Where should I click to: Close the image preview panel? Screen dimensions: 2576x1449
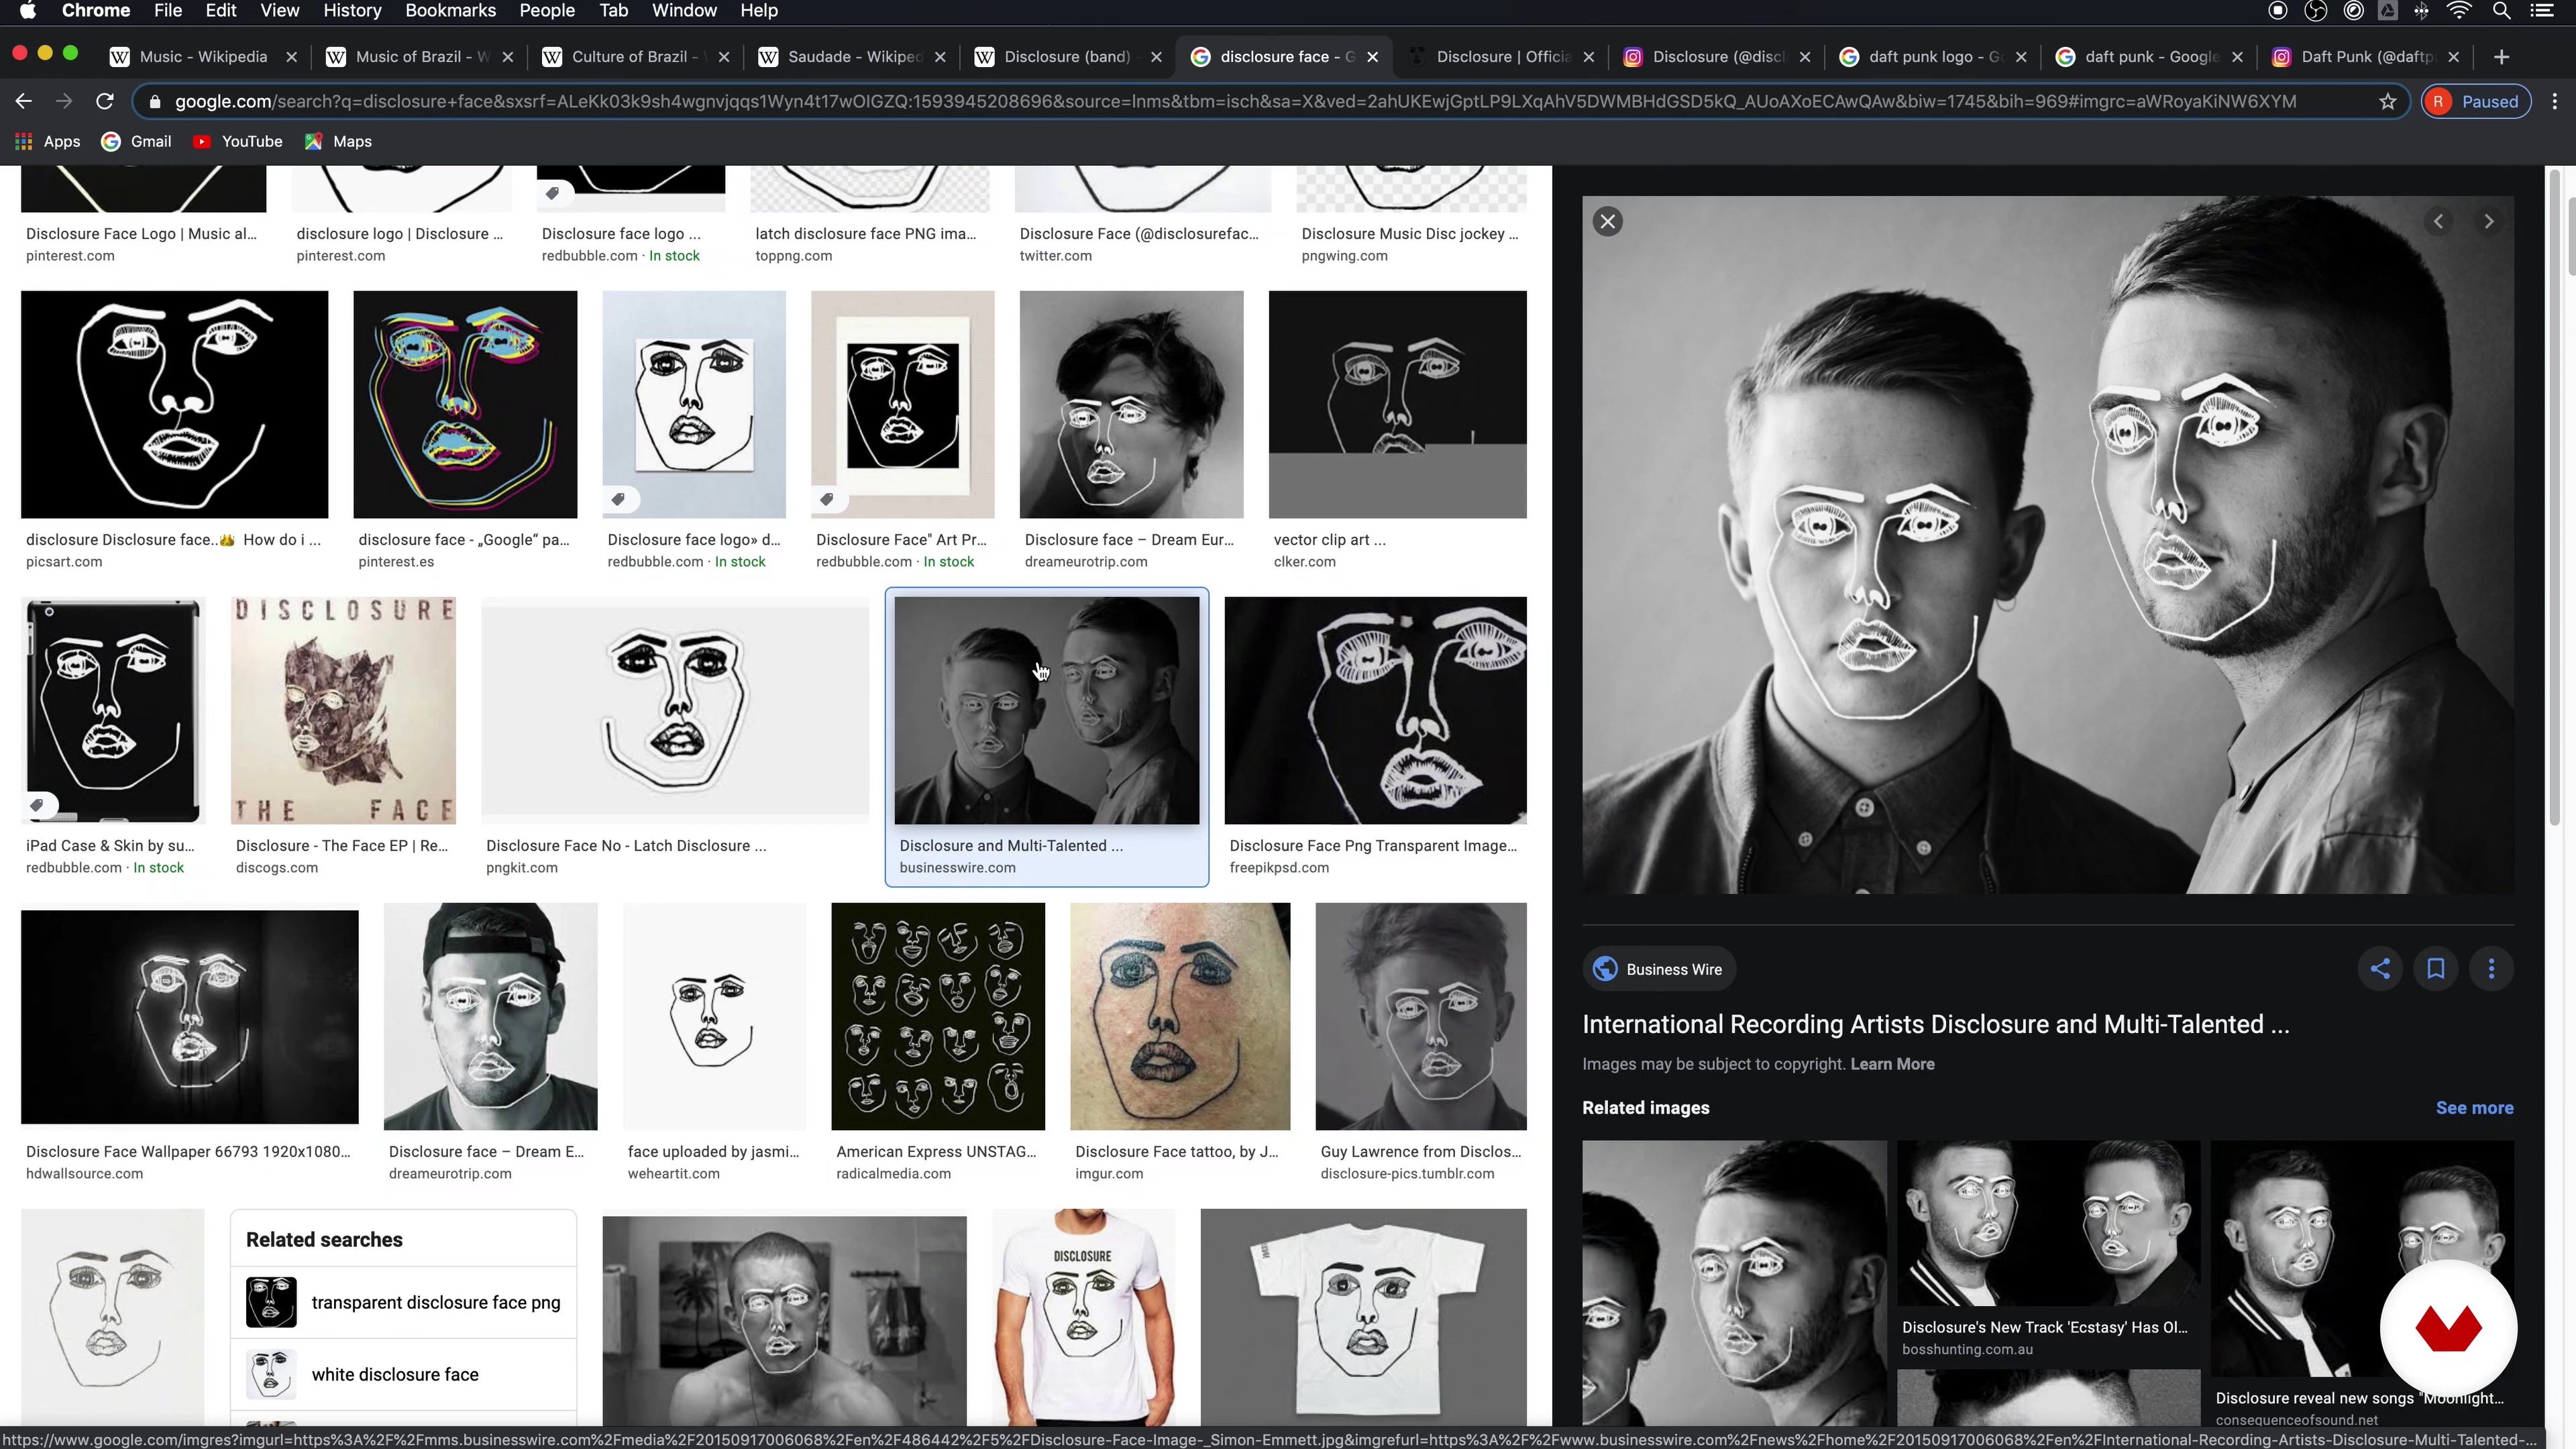[x=1608, y=221]
